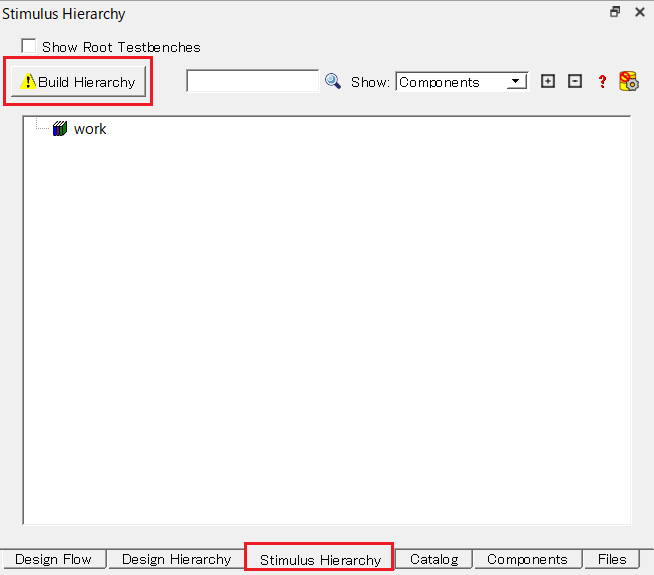Enable the Show Root Testbenches checkbox
The height and width of the screenshot is (575, 654).
pos(29,46)
